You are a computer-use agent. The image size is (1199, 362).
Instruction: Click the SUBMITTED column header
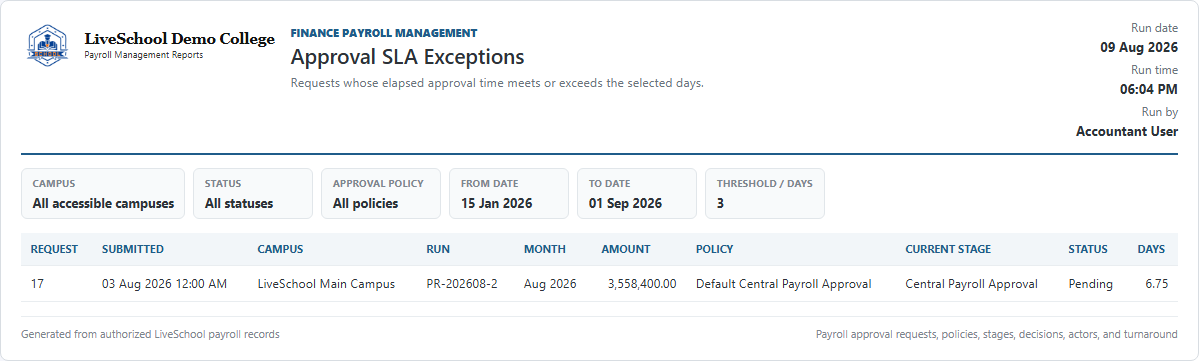(133, 249)
